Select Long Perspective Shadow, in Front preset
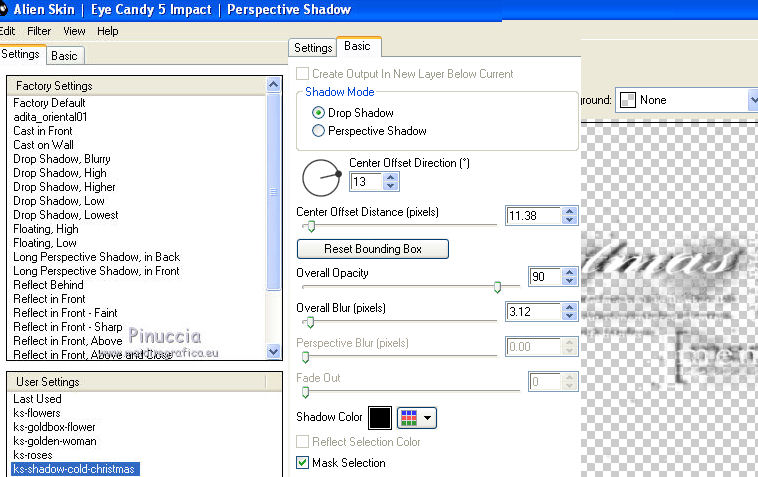 pyautogui.click(x=97, y=271)
